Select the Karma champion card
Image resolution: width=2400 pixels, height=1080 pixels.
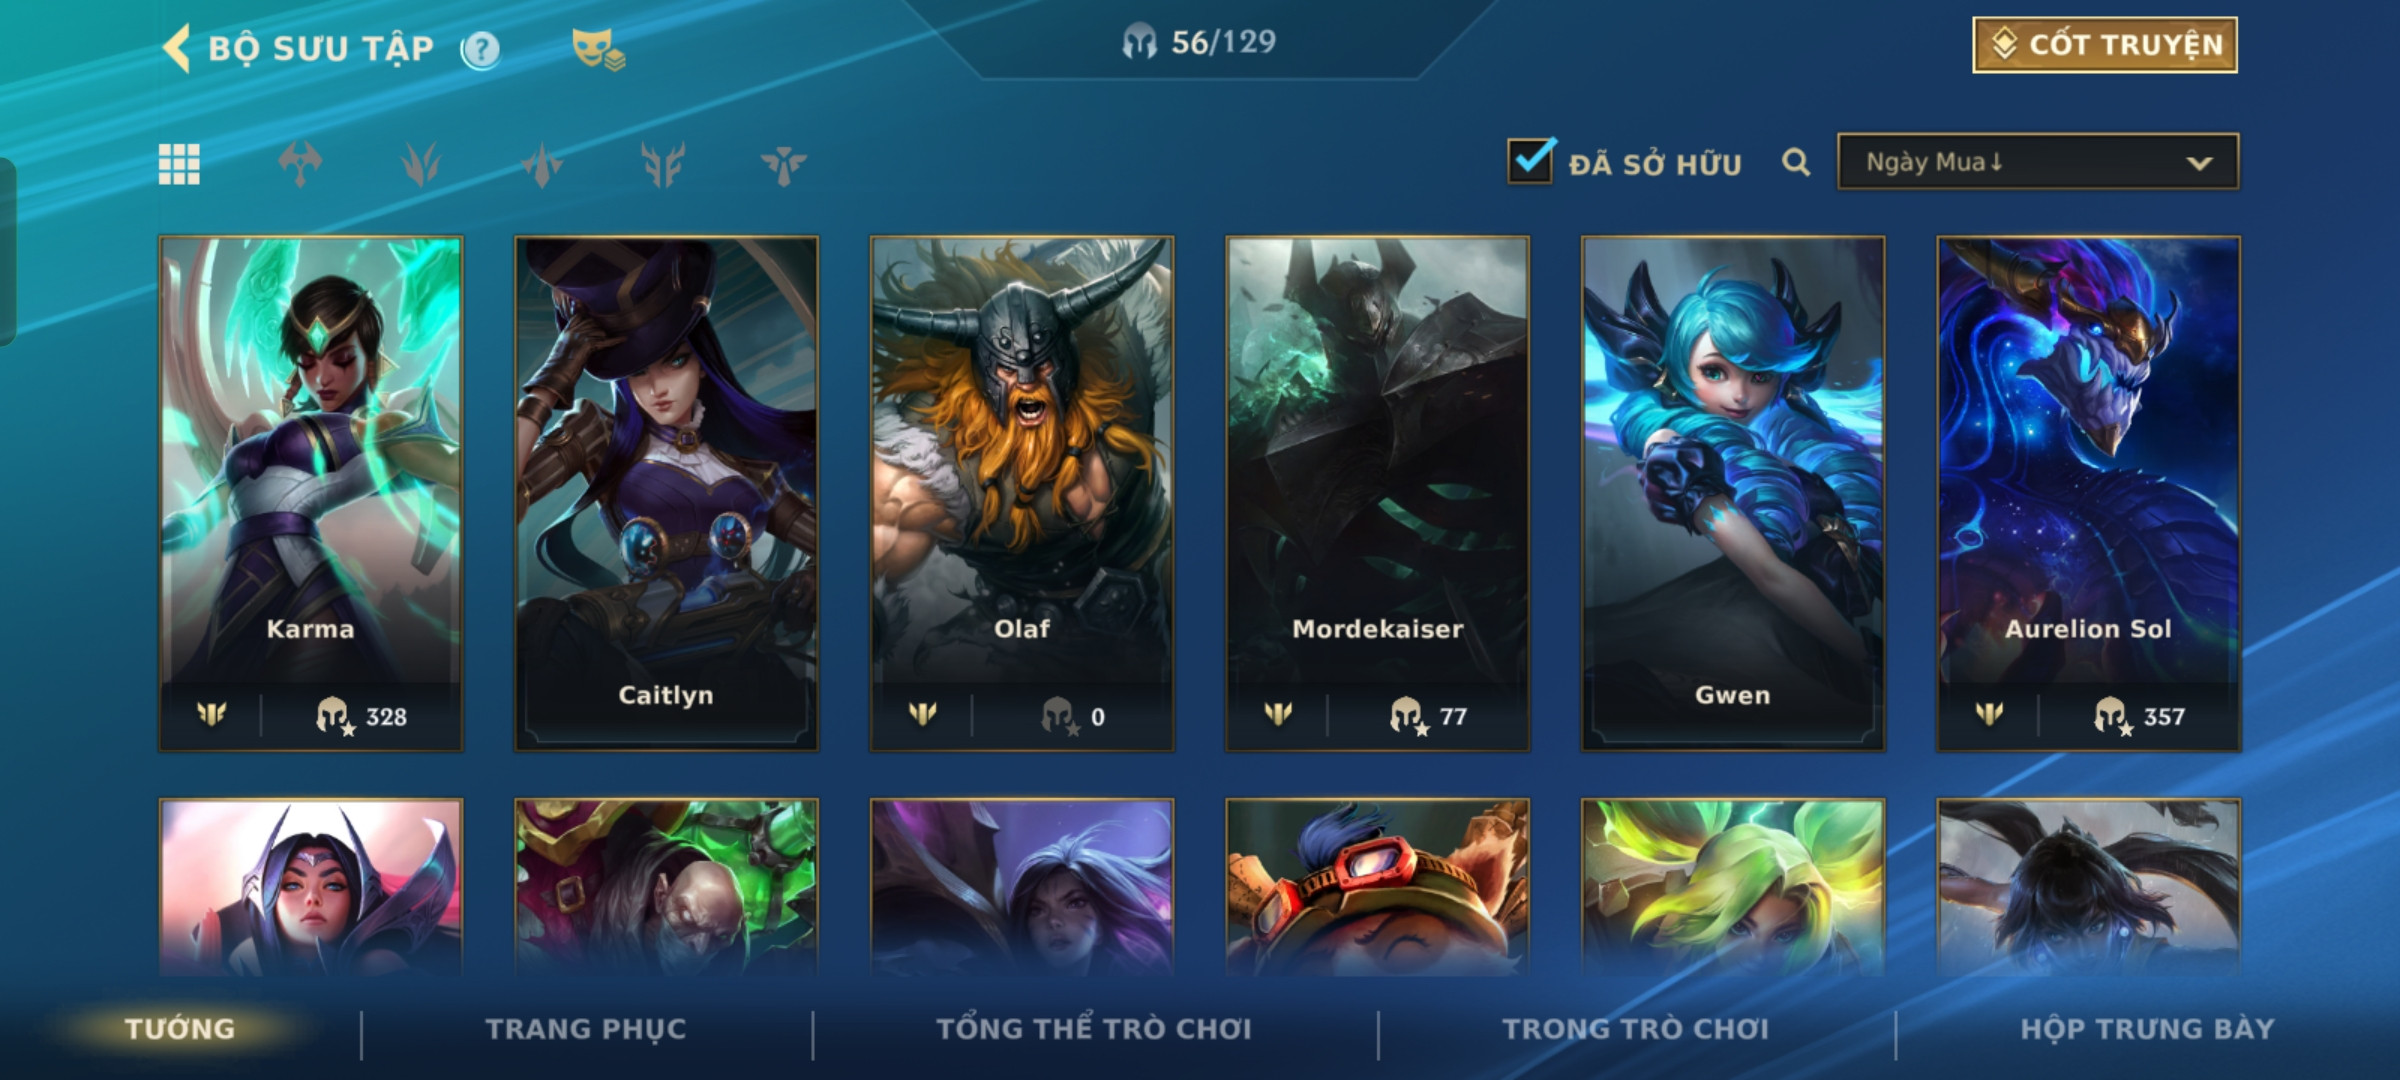pos(311,493)
